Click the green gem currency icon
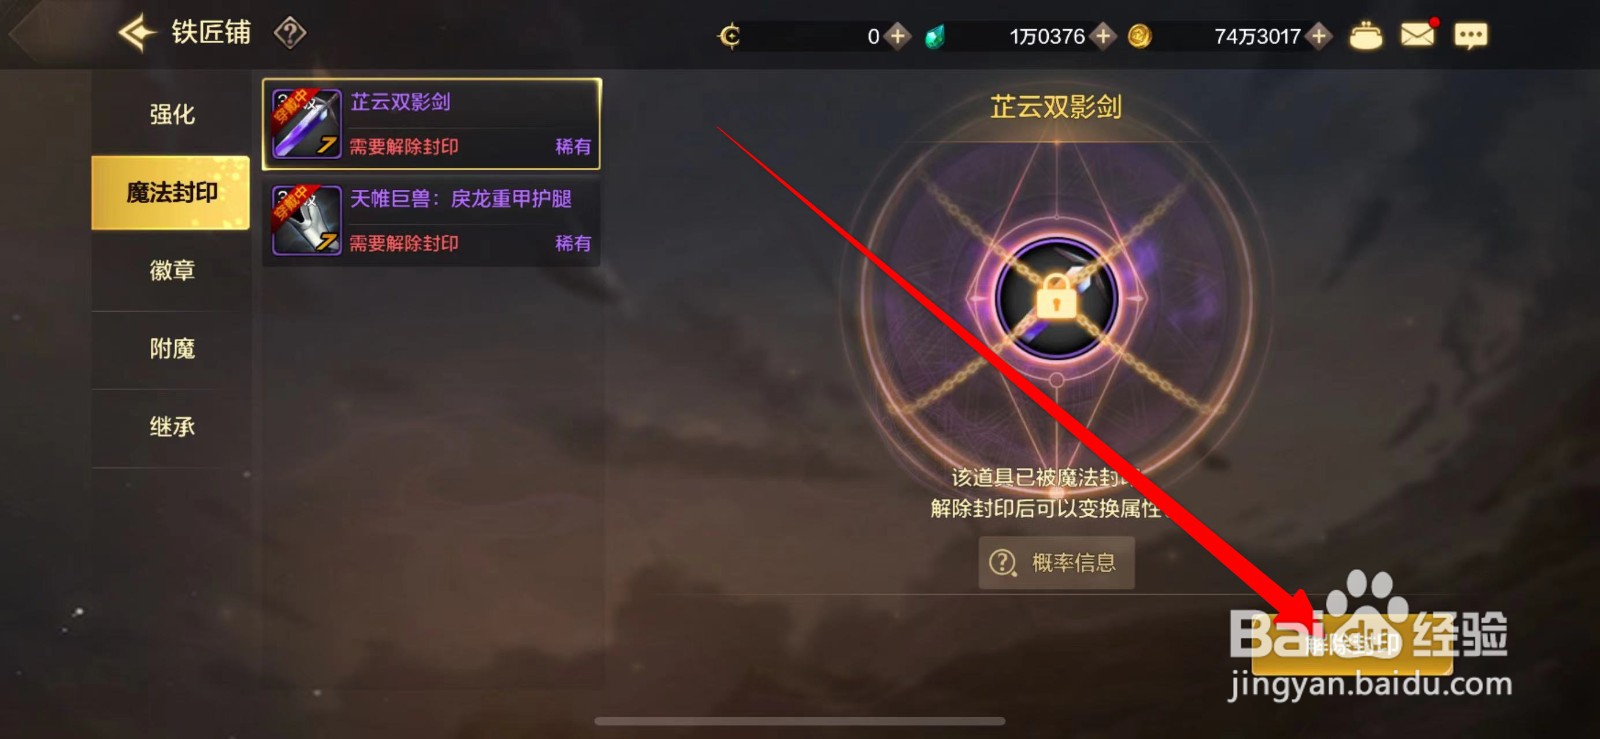 [x=935, y=37]
